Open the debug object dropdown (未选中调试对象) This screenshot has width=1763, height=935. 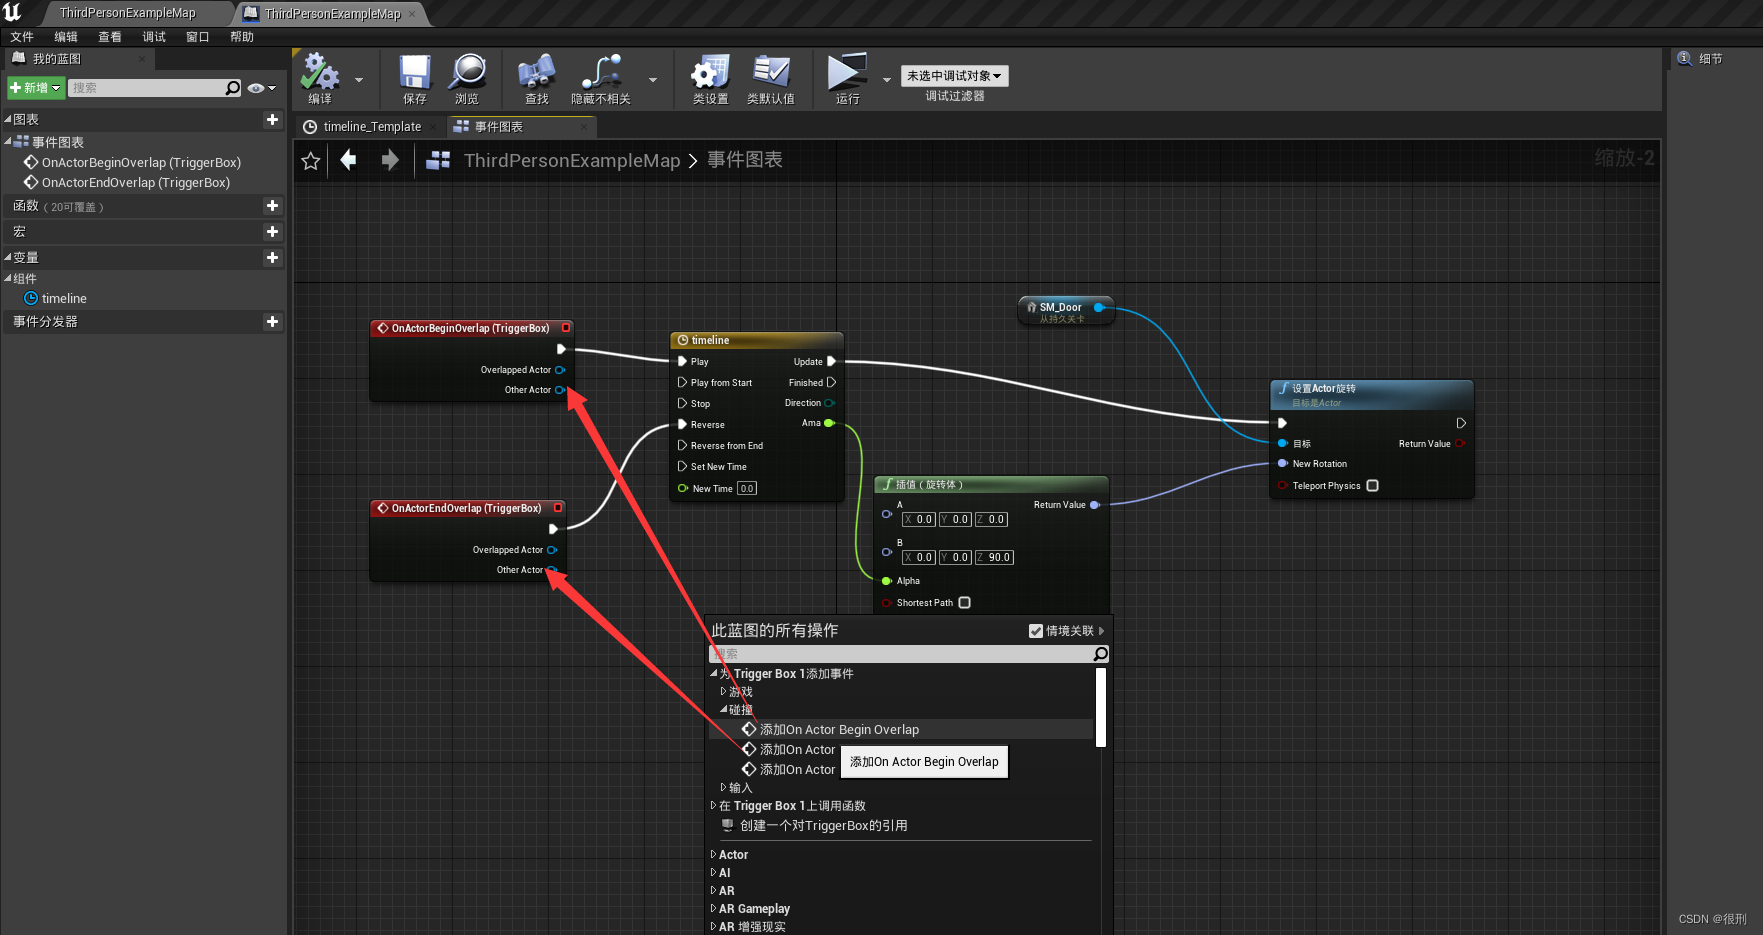[x=954, y=76]
